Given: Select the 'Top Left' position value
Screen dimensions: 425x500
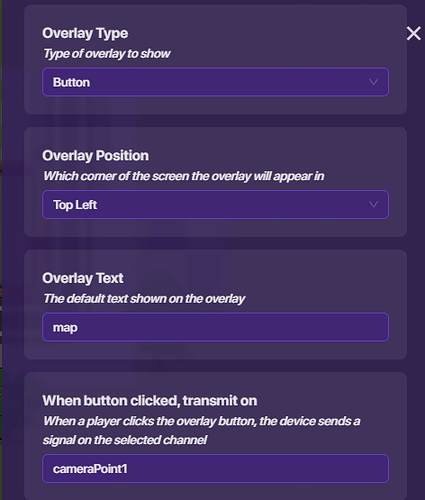Looking at the screenshot, I should pos(75,205).
